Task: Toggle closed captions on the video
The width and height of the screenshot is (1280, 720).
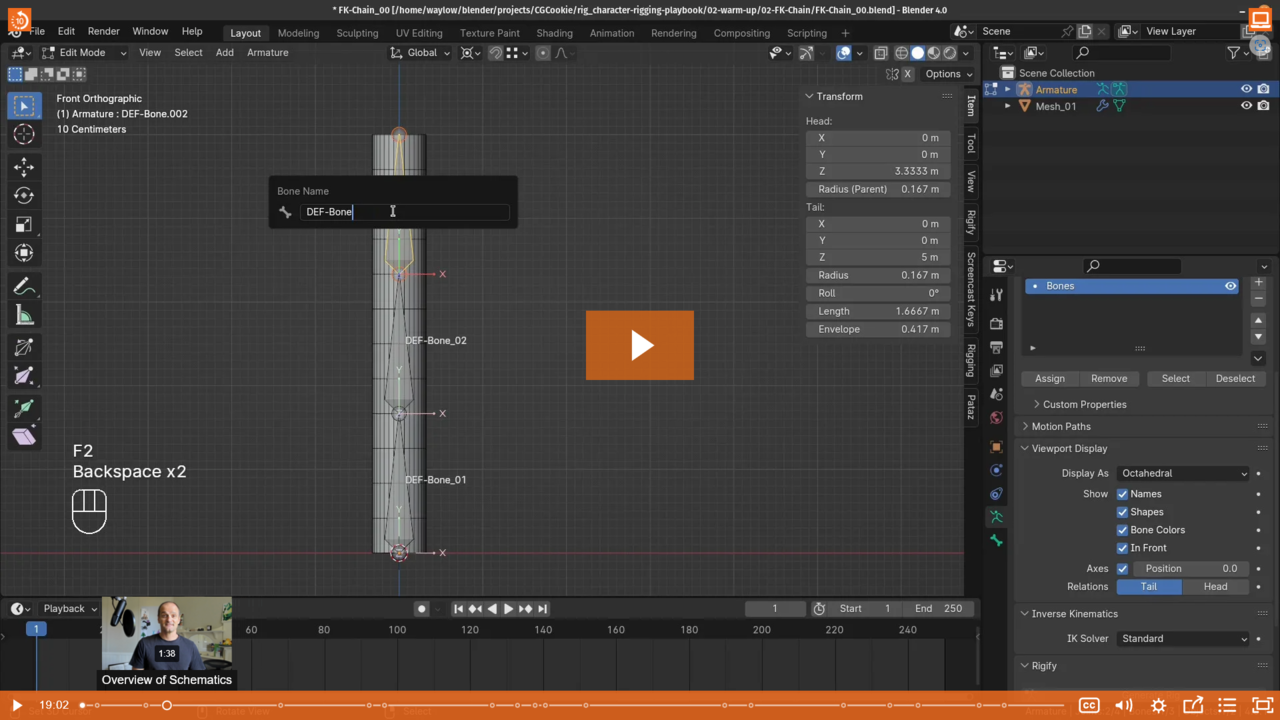Action: (1089, 705)
